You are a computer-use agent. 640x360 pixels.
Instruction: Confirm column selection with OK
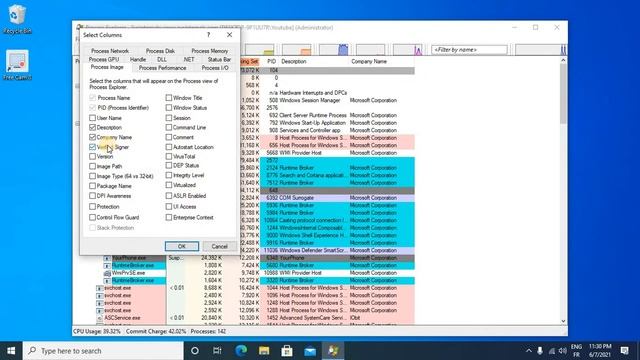182,246
